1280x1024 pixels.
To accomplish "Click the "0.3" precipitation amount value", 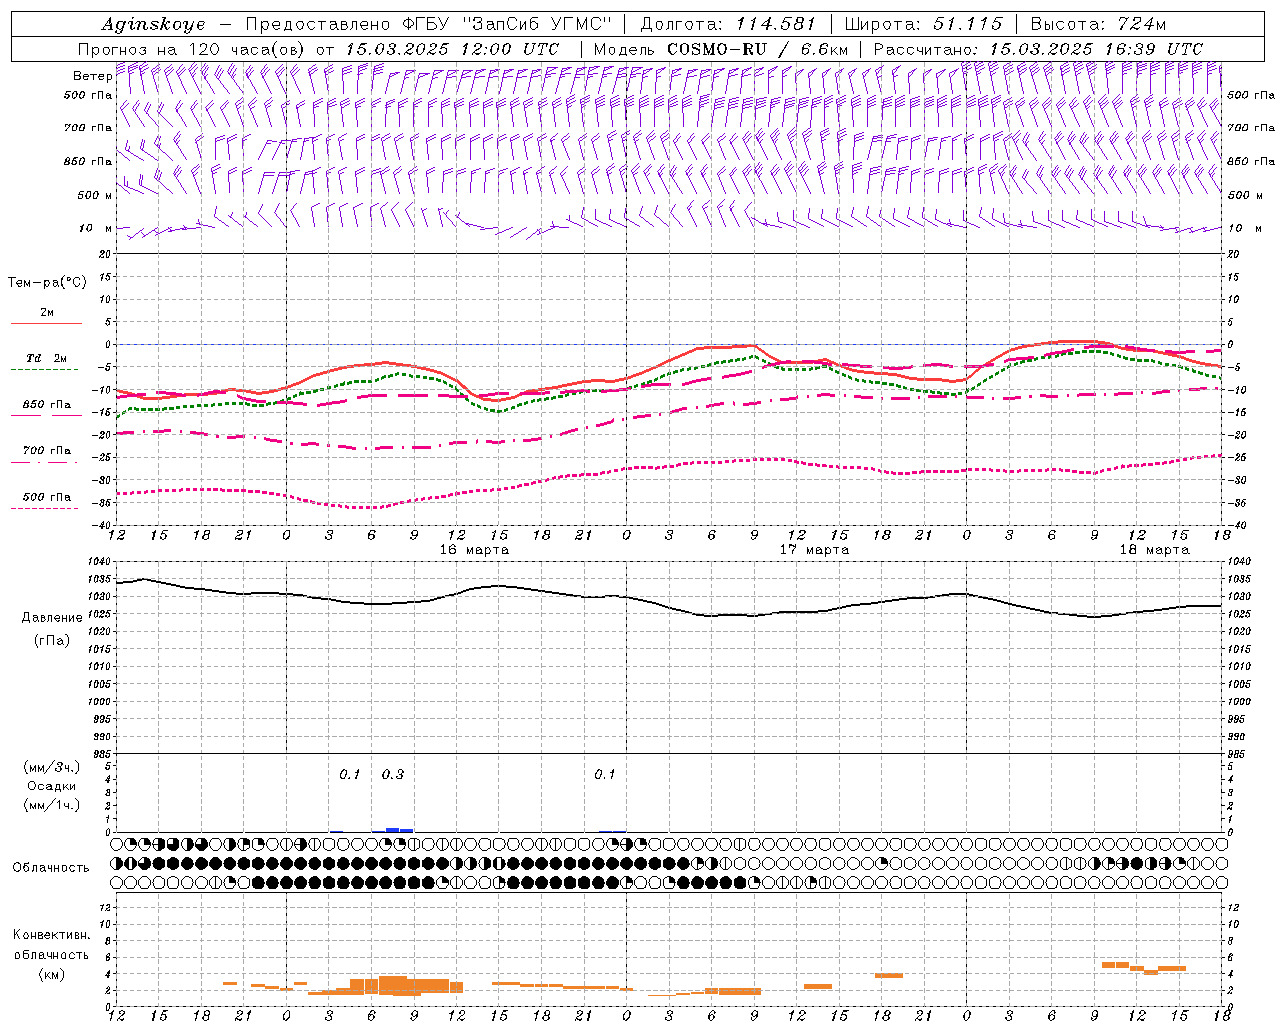I will 393,774.
